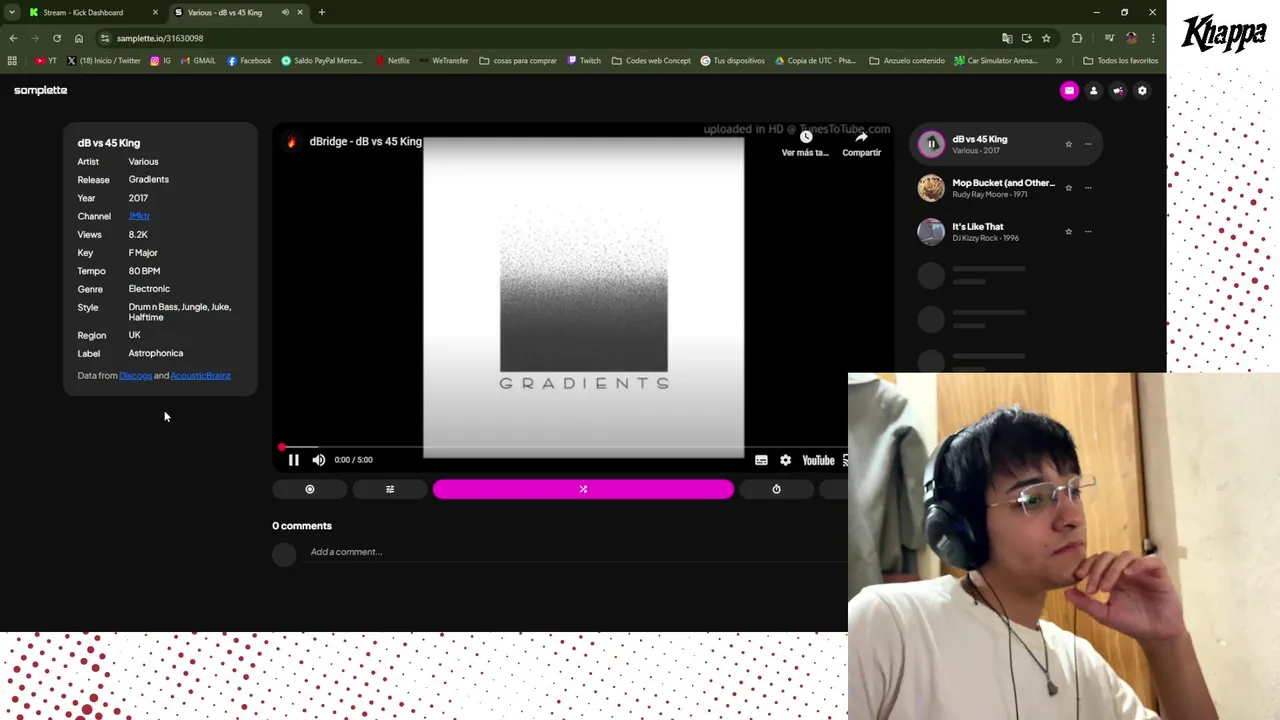Close the Stream - Kick Dashboard tab

point(155,12)
